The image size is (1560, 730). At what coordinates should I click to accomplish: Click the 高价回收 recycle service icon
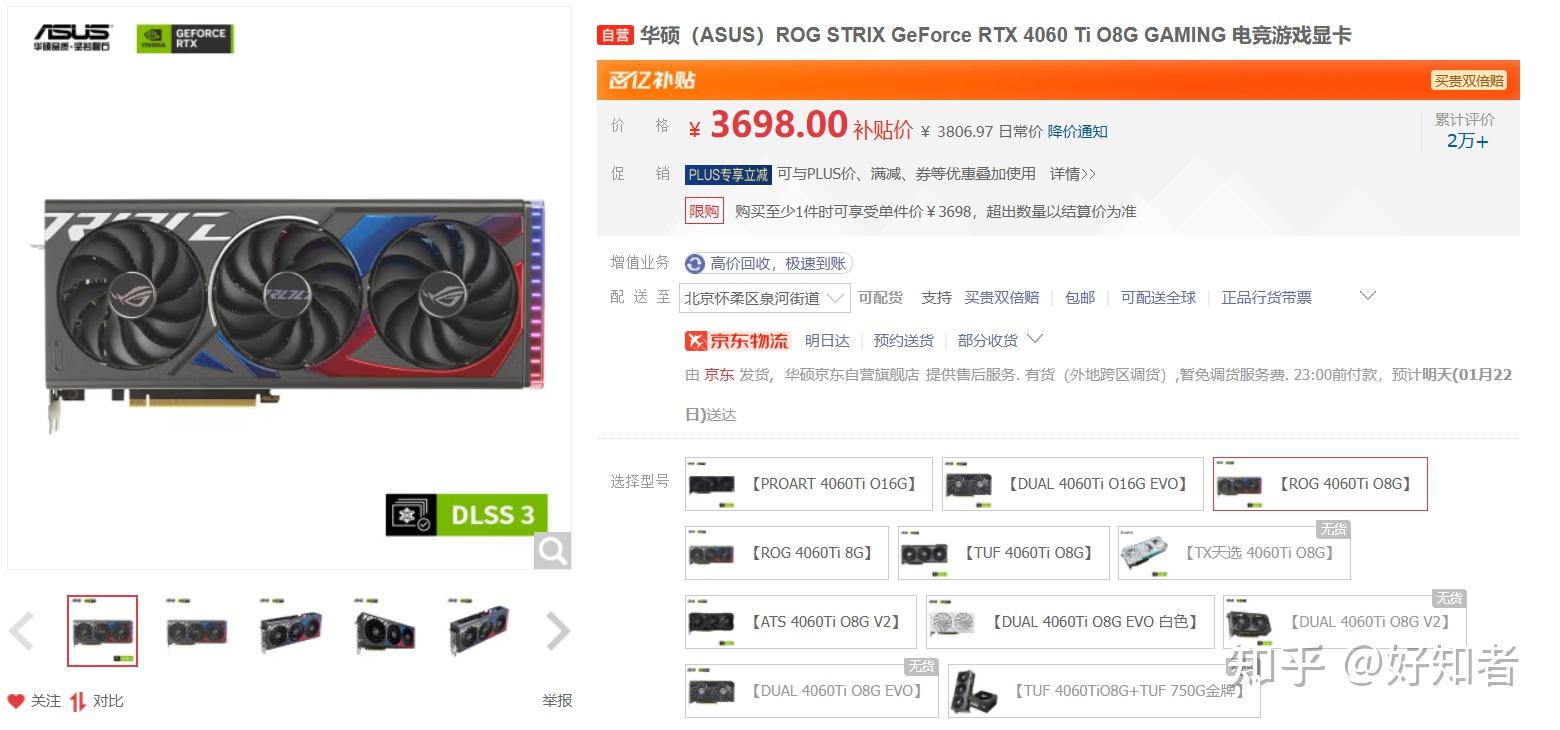(695, 264)
